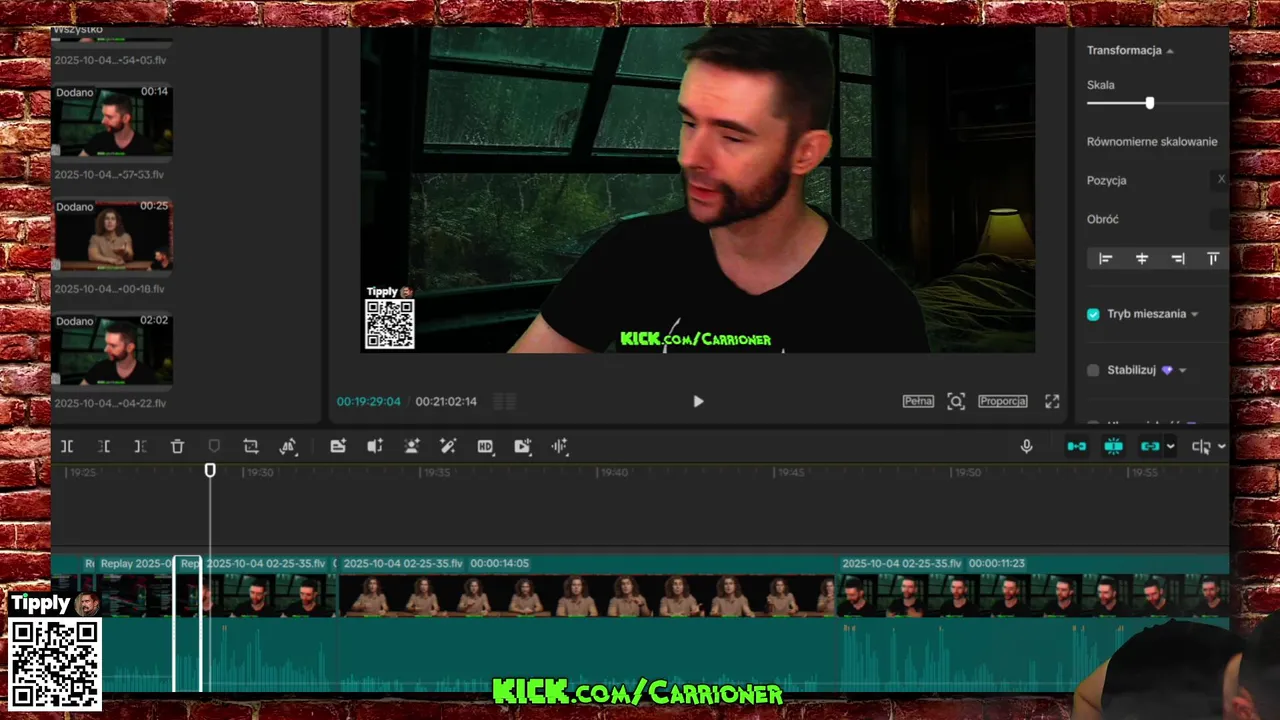Enter fullscreen preview mode

pos(1052,401)
